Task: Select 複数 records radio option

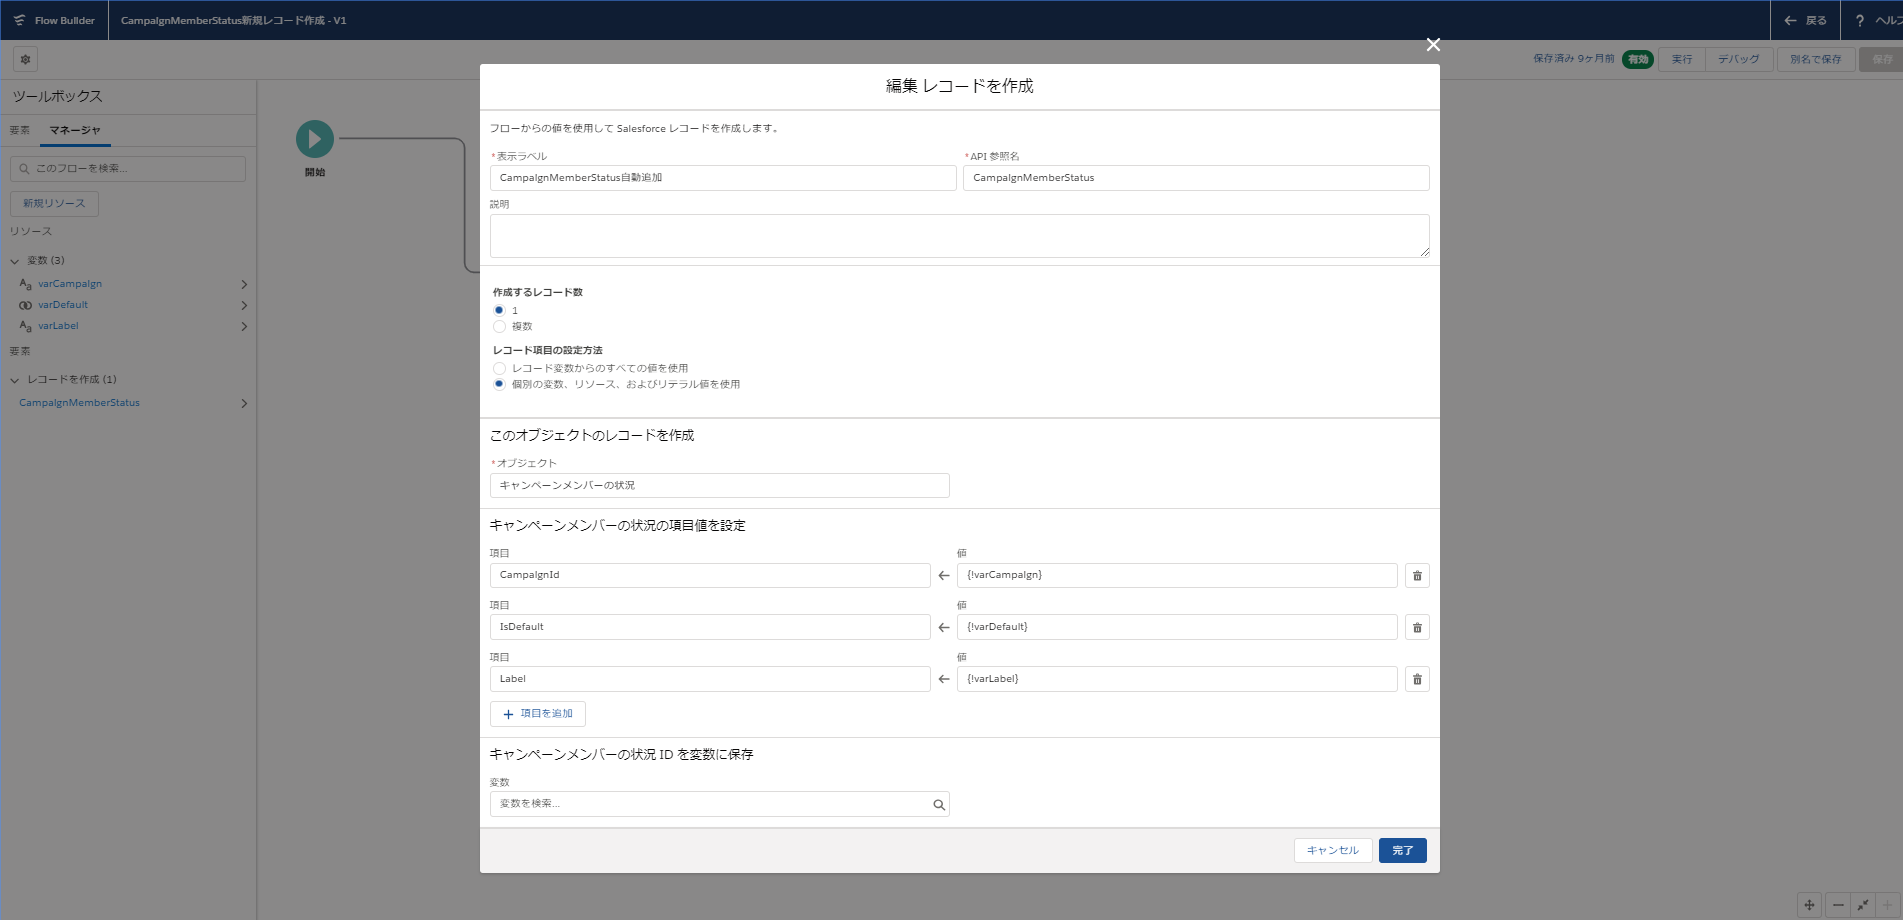Action: pyautogui.click(x=499, y=327)
